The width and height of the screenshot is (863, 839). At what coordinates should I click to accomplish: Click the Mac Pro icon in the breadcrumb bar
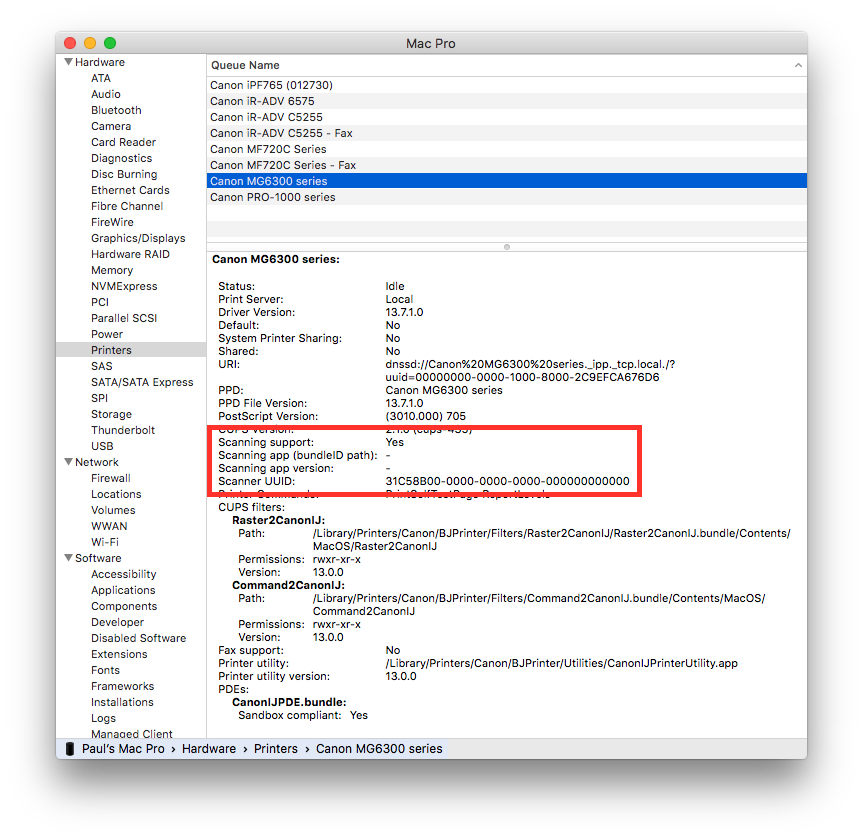[68, 748]
